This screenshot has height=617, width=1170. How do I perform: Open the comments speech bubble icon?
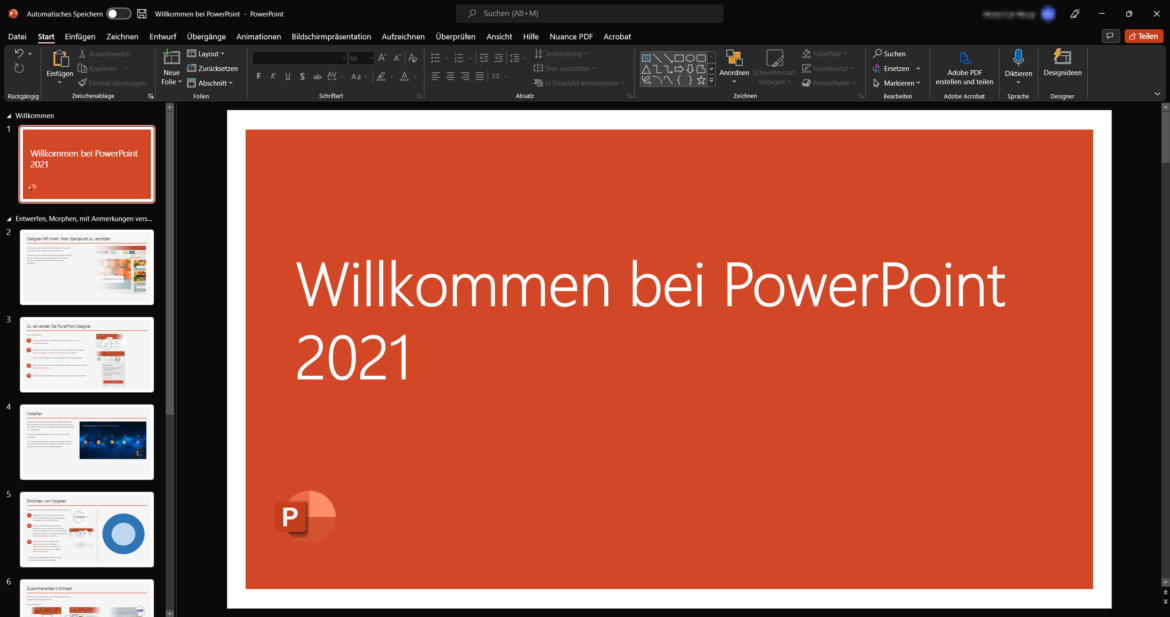tap(1109, 36)
